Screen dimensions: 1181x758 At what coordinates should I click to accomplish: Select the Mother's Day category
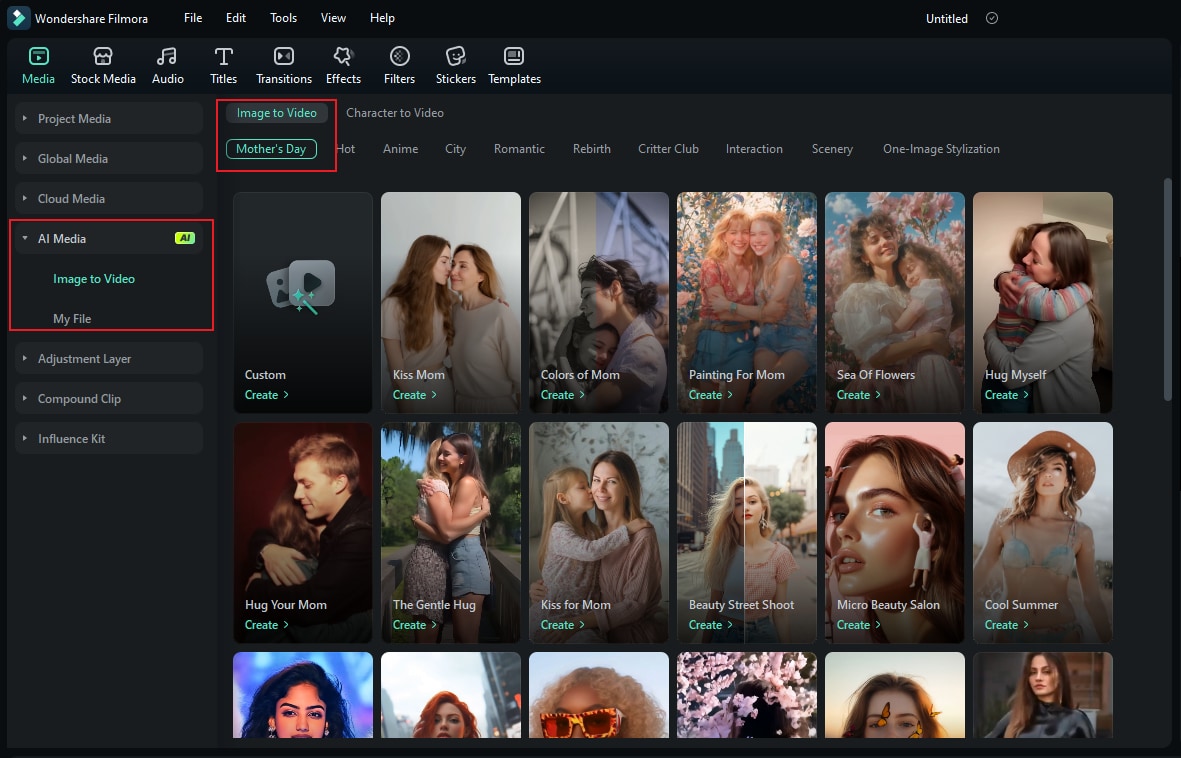click(x=271, y=149)
